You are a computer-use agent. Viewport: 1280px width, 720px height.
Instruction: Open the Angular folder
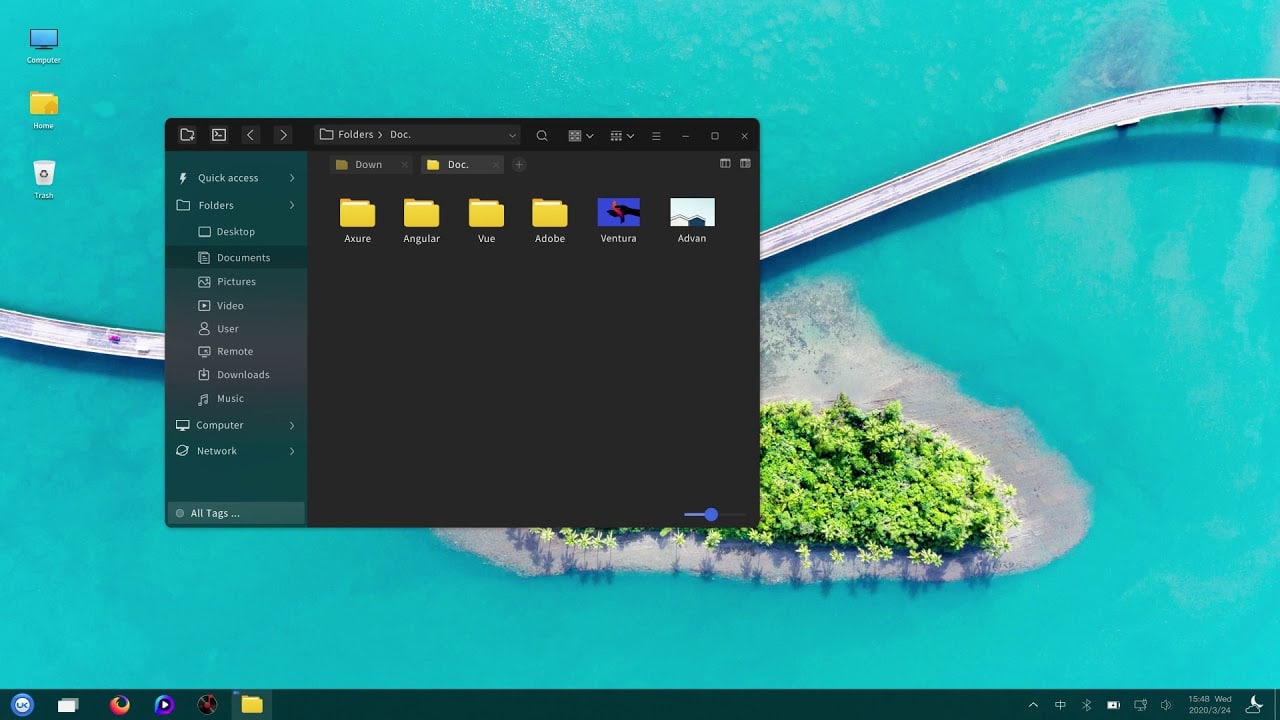coord(421,220)
